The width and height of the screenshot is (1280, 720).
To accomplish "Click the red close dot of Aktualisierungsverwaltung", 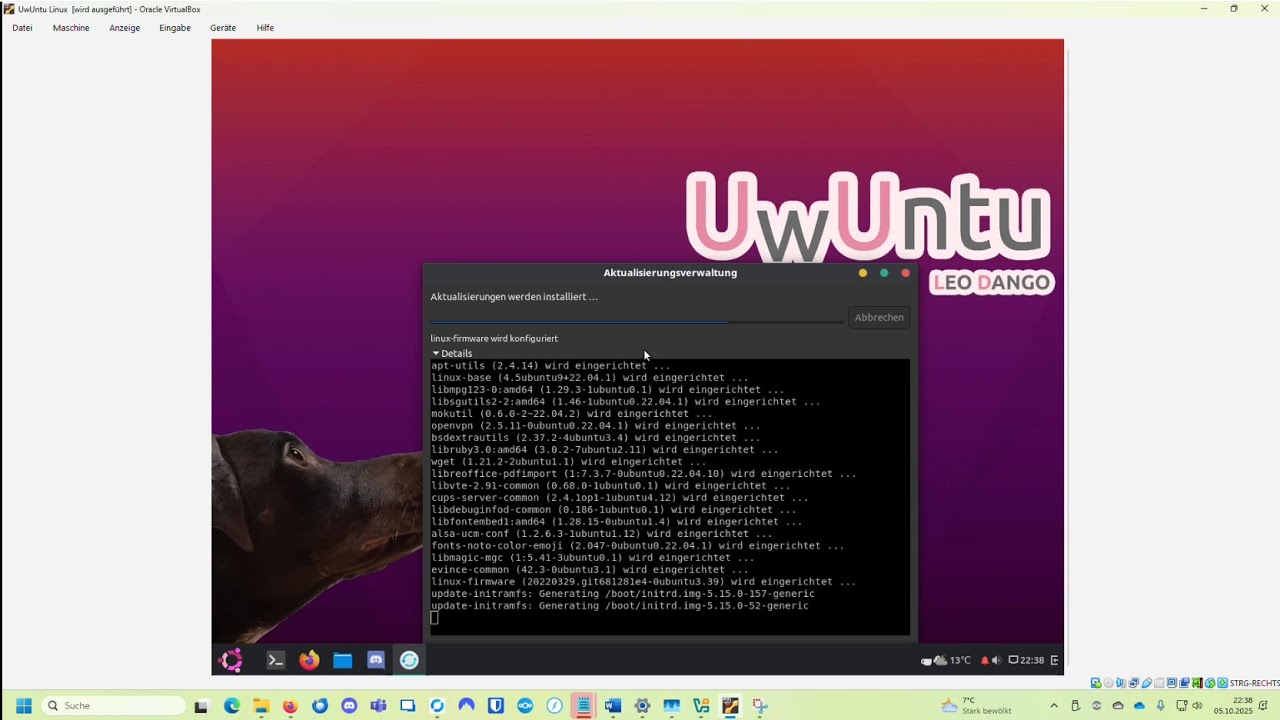I will pos(906,273).
